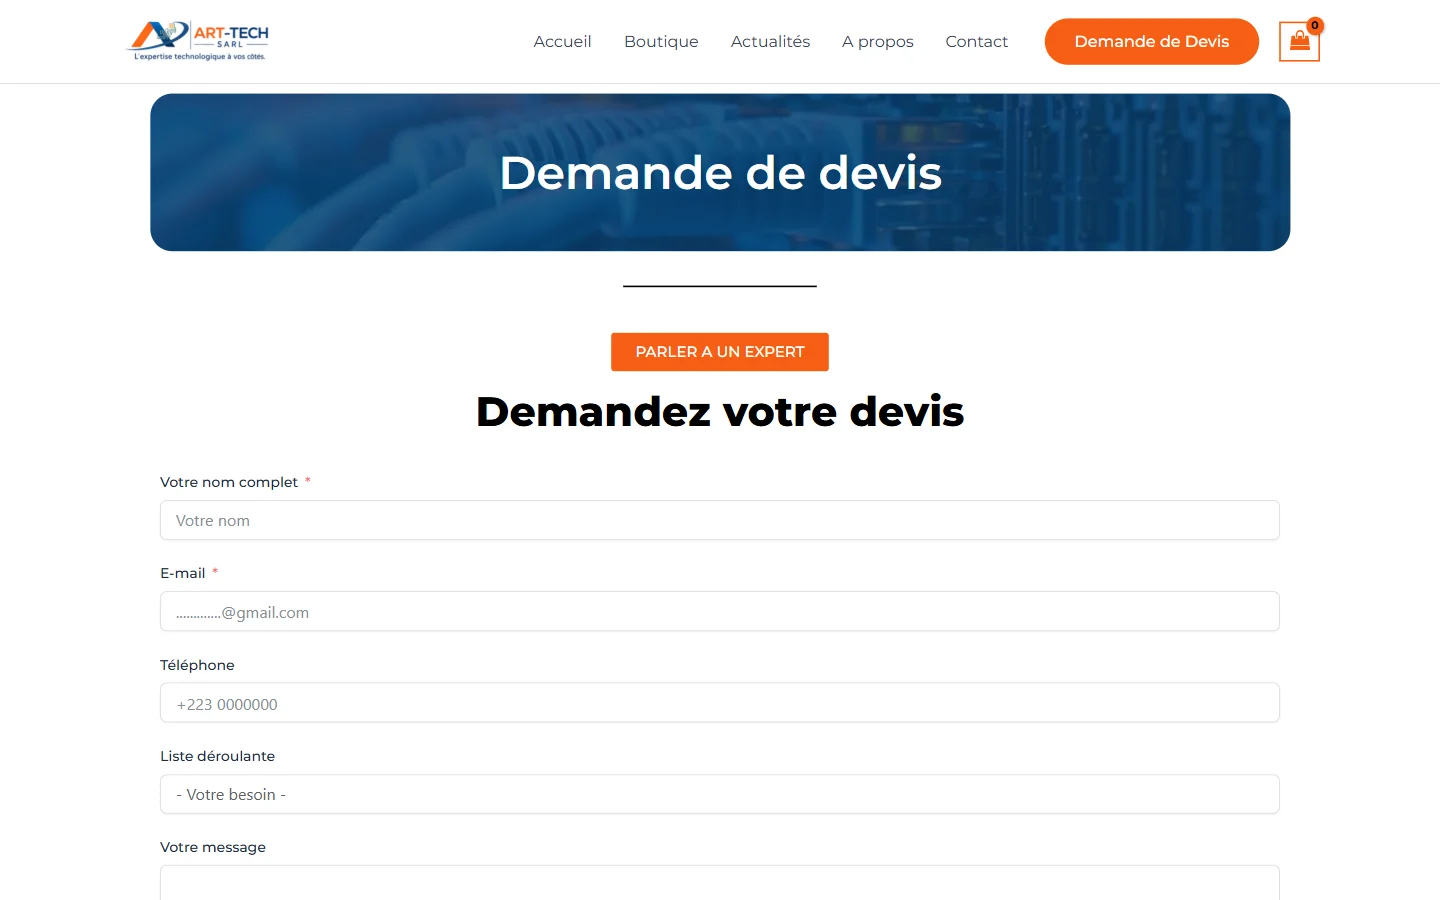Click the PARLER A UN EXPERT button
The height and width of the screenshot is (900, 1440).
(720, 352)
